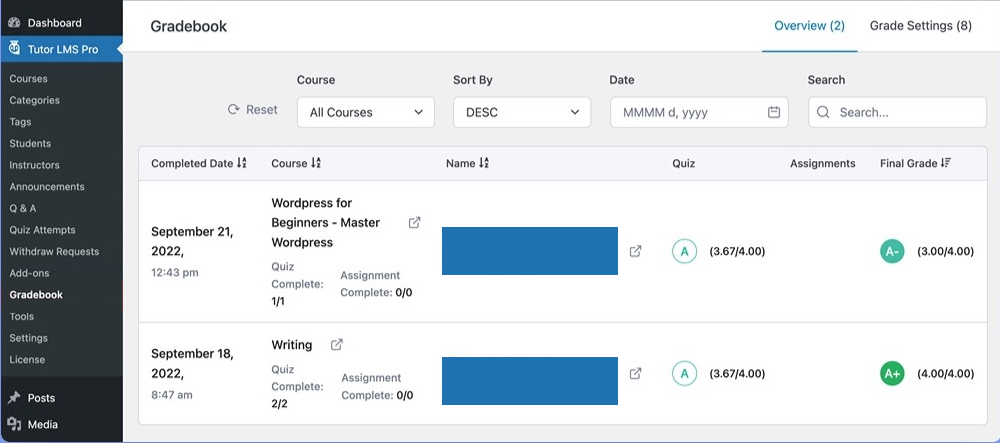Open the calendar icon in Date field

click(x=774, y=112)
